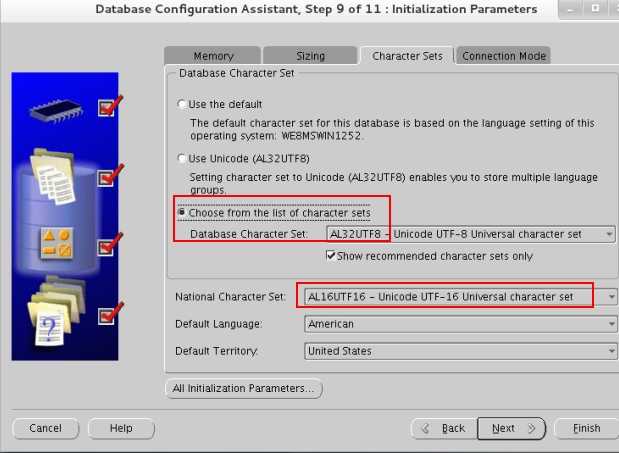Viewport: 619px width, 453px height.
Task: Click the checkmark box beside the documents icon
Action: (x=106, y=178)
